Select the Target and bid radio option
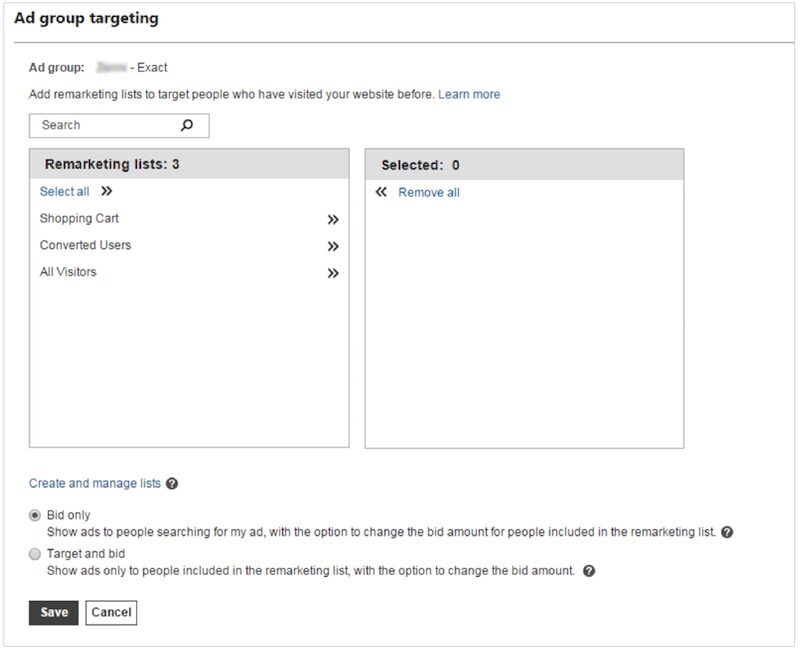Screen dimensions: 800x651 click(36, 554)
